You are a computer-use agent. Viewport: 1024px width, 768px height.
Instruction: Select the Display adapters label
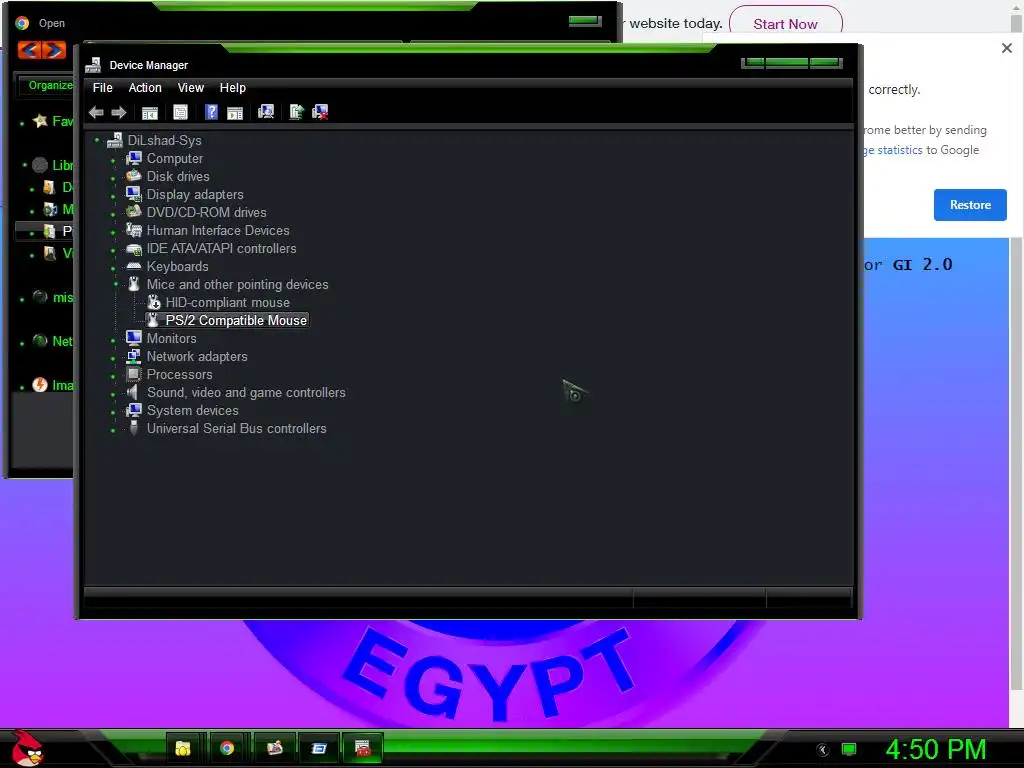pyautogui.click(x=195, y=194)
